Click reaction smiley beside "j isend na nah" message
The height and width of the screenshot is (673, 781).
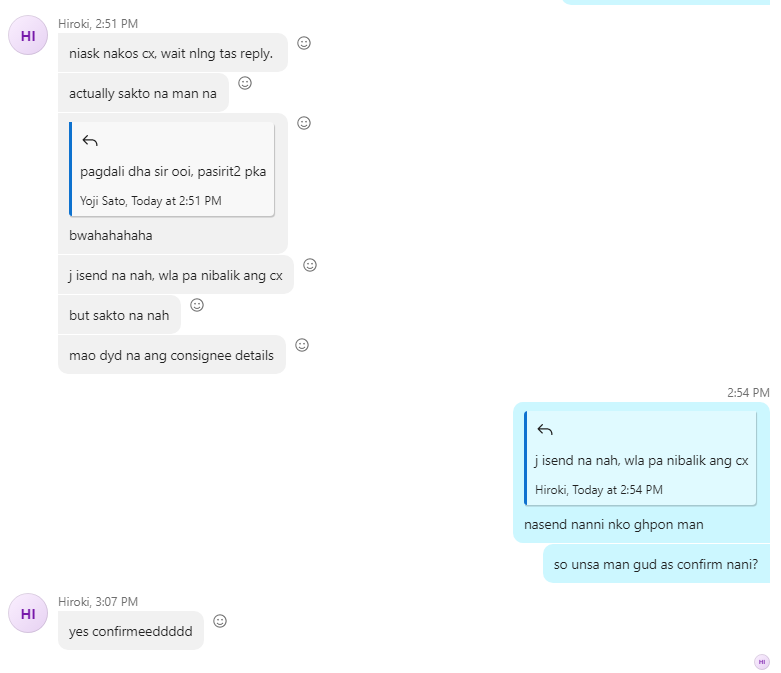pos(310,265)
